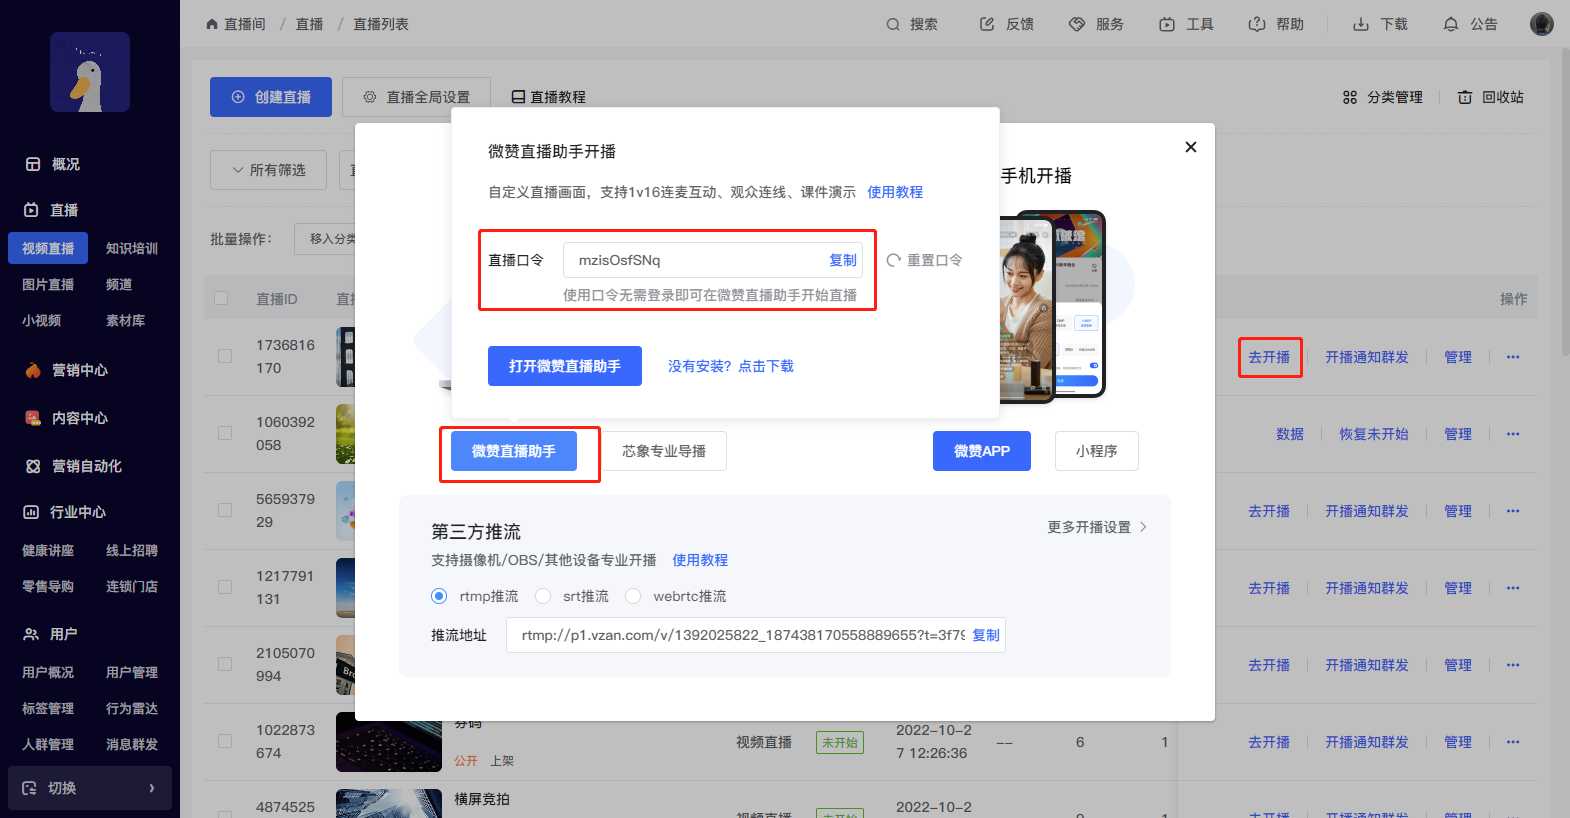Image resolution: width=1570 pixels, height=818 pixels.
Task: Check the row 1736816170 checkbox
Action: [x=225, y=356]
